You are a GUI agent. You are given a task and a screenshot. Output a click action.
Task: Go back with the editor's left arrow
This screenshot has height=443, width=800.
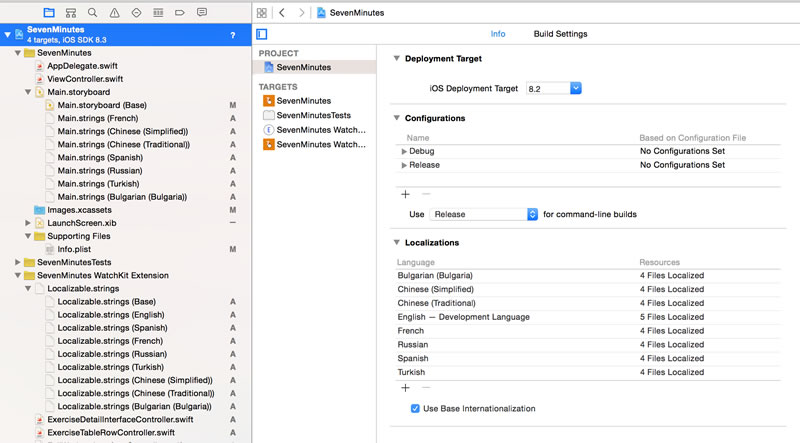(x=282, y=13)
